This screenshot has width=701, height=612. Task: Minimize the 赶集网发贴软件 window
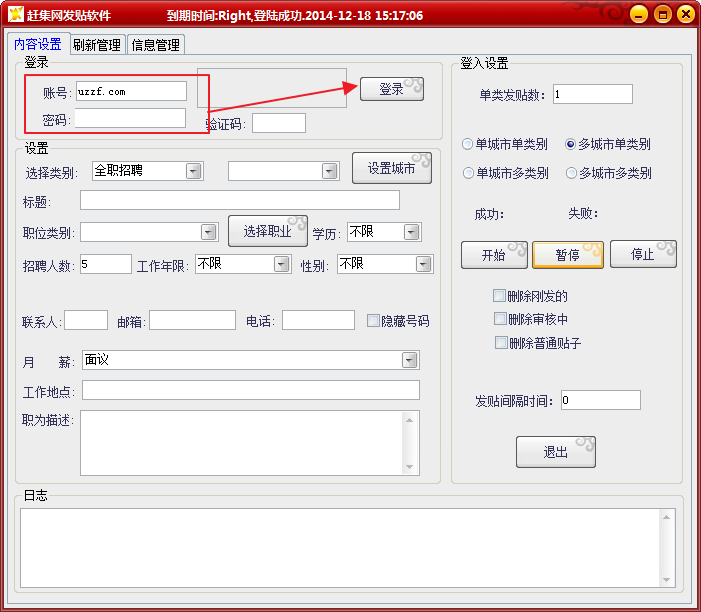point(639,14)
